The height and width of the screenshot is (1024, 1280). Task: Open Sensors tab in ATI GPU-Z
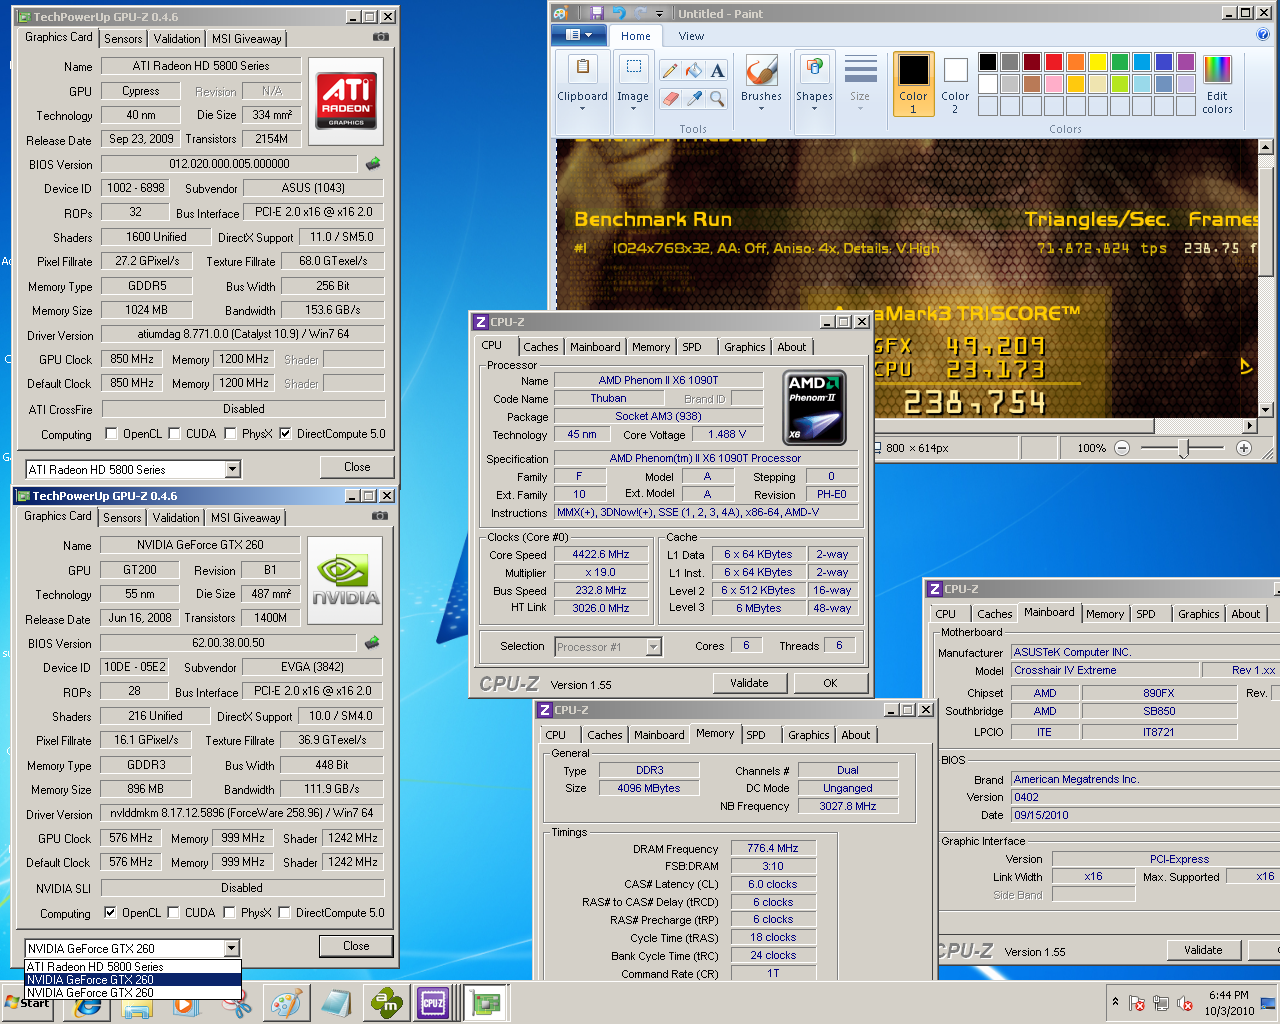(123, 39)
